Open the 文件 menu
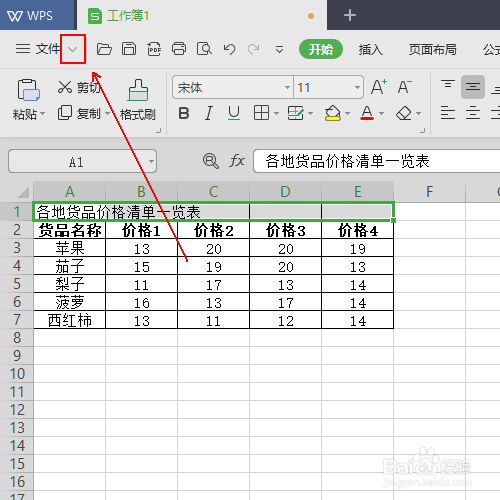 click(x=38, y=49)
